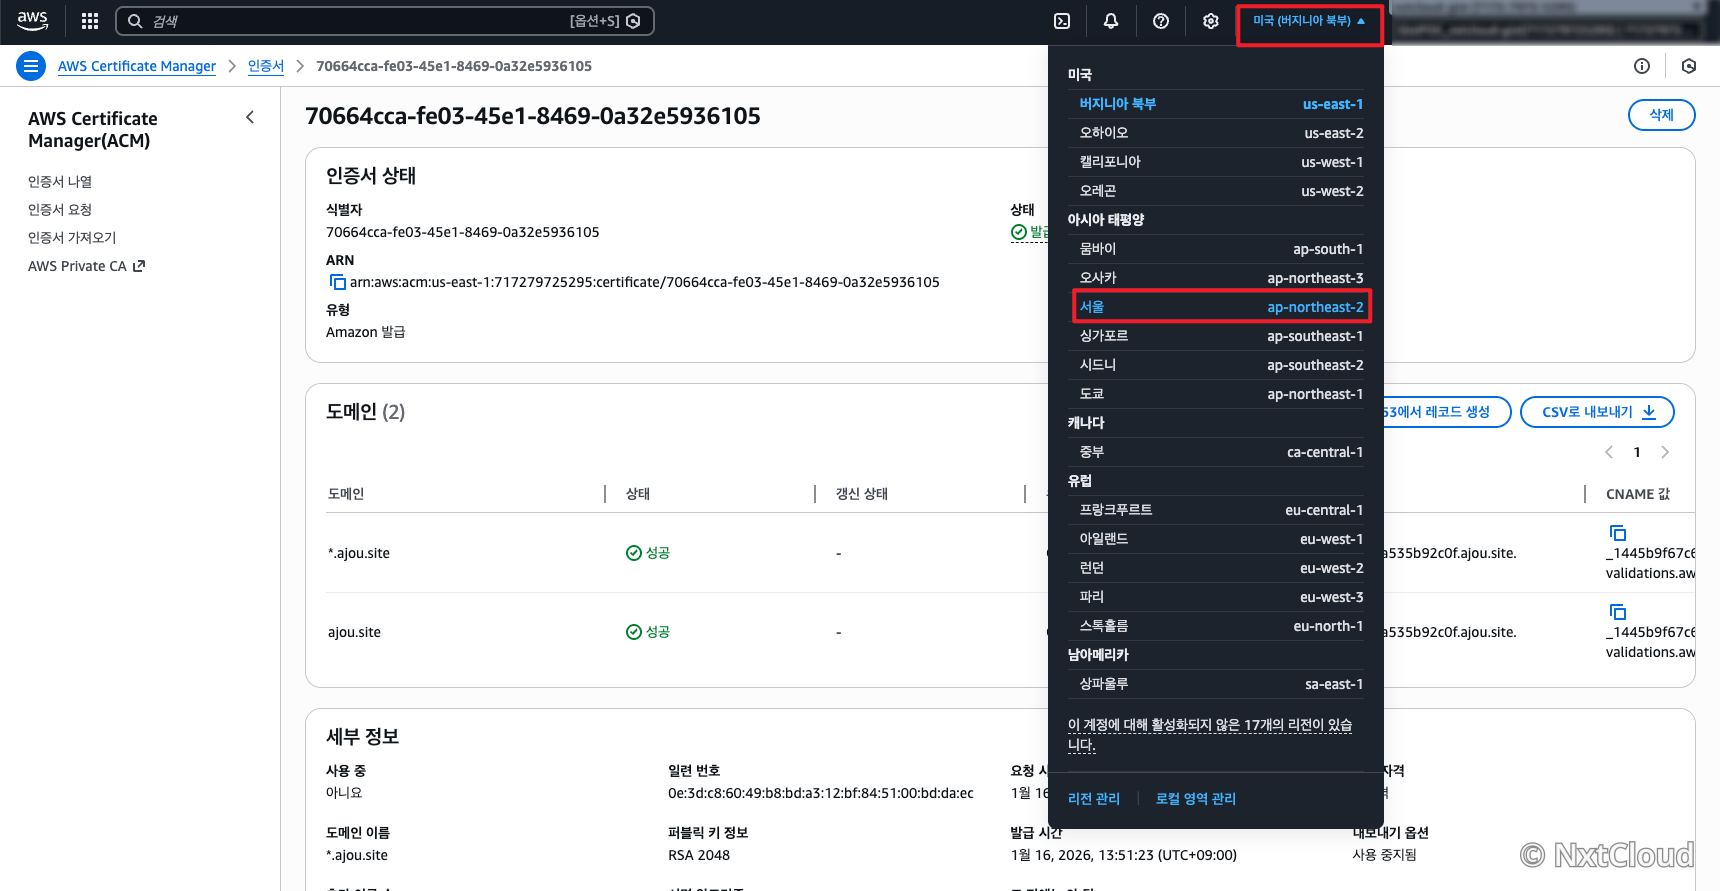
Task: Click the 상태 column header in the domains table
Action: (x=638, y=494)
